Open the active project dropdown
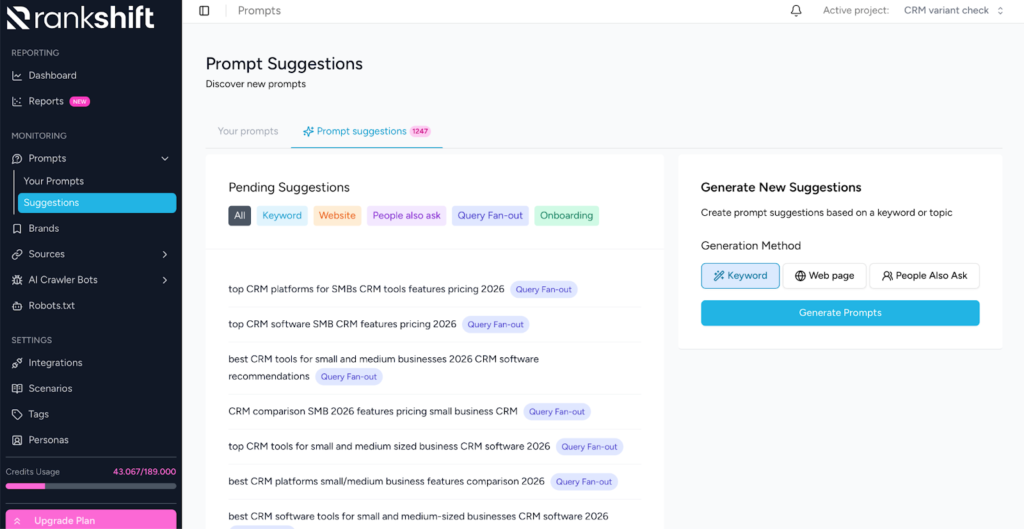The height and width of the screenshot is (529, 1024). pos(953,11)
